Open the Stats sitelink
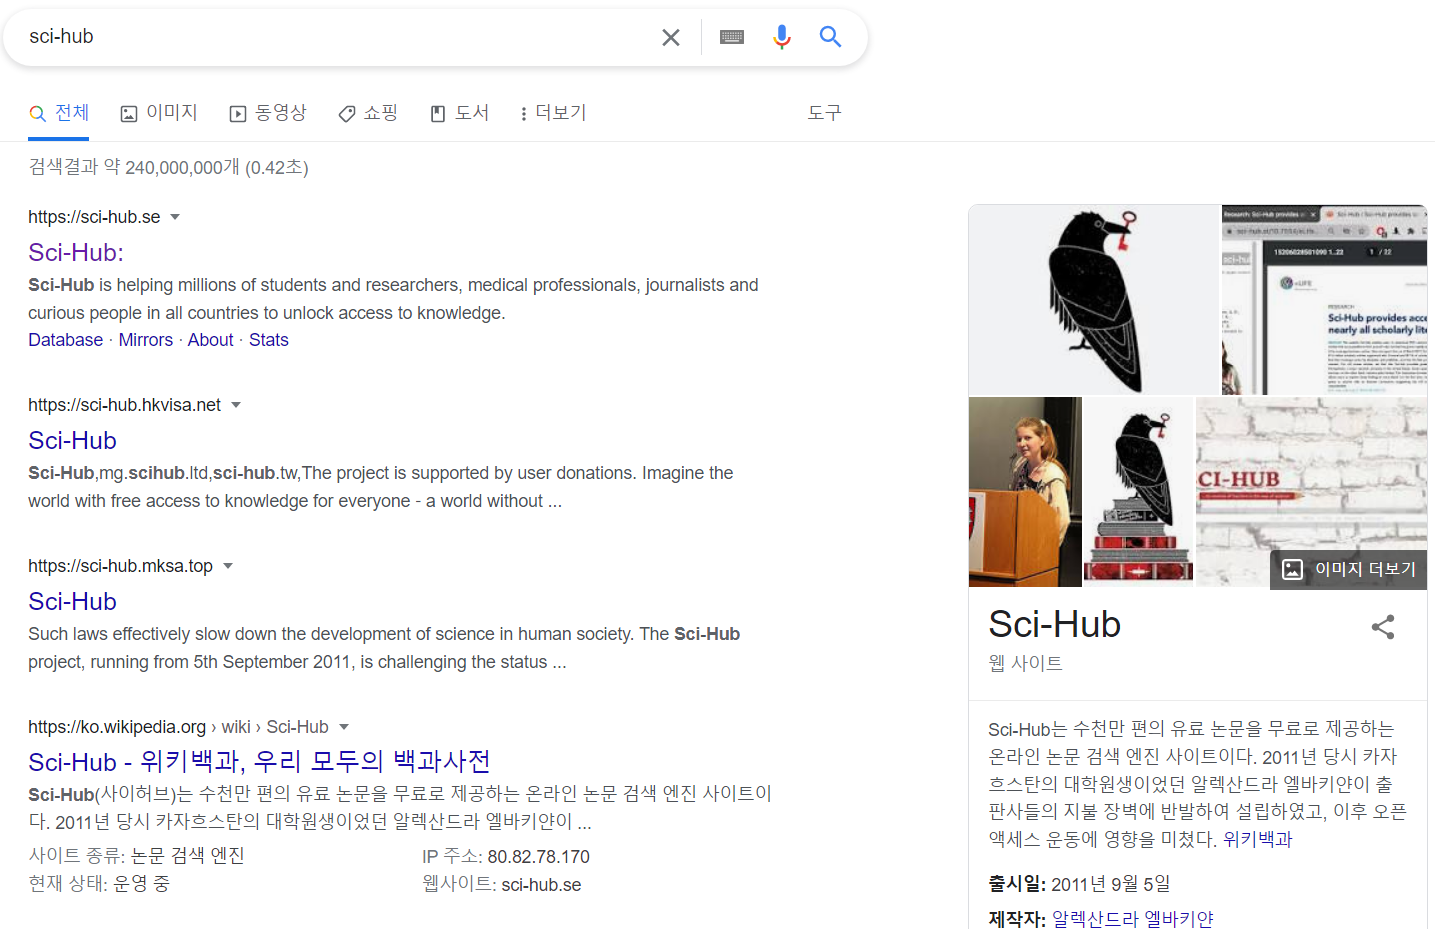The width and height of the screenshot is (1435, 929). (x=268, y=340)
